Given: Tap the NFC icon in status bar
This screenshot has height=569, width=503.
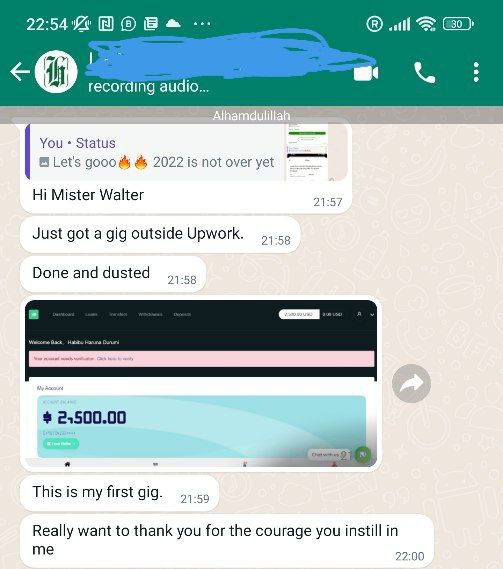Looking at the screenshot, I should pos(106,24).
